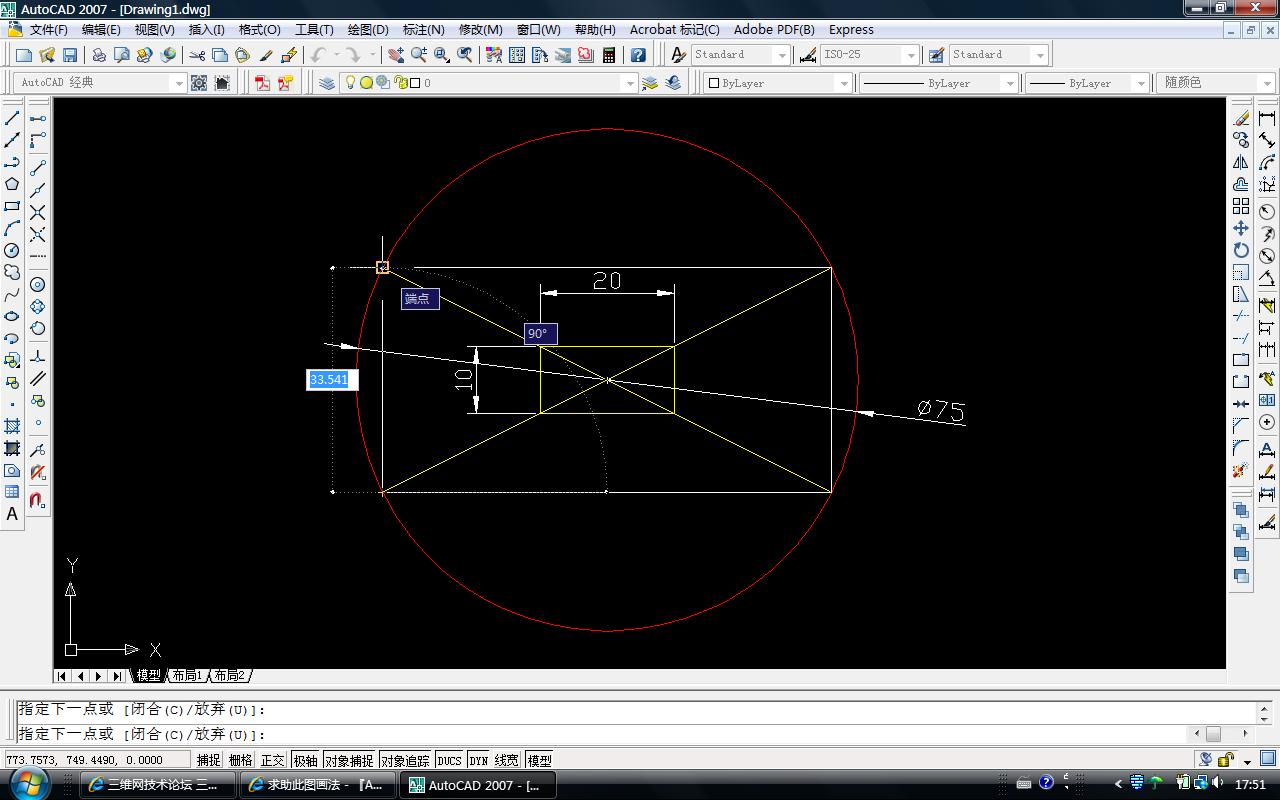
Task: Select the Mirror modify tool
Action: point(1241,162)
